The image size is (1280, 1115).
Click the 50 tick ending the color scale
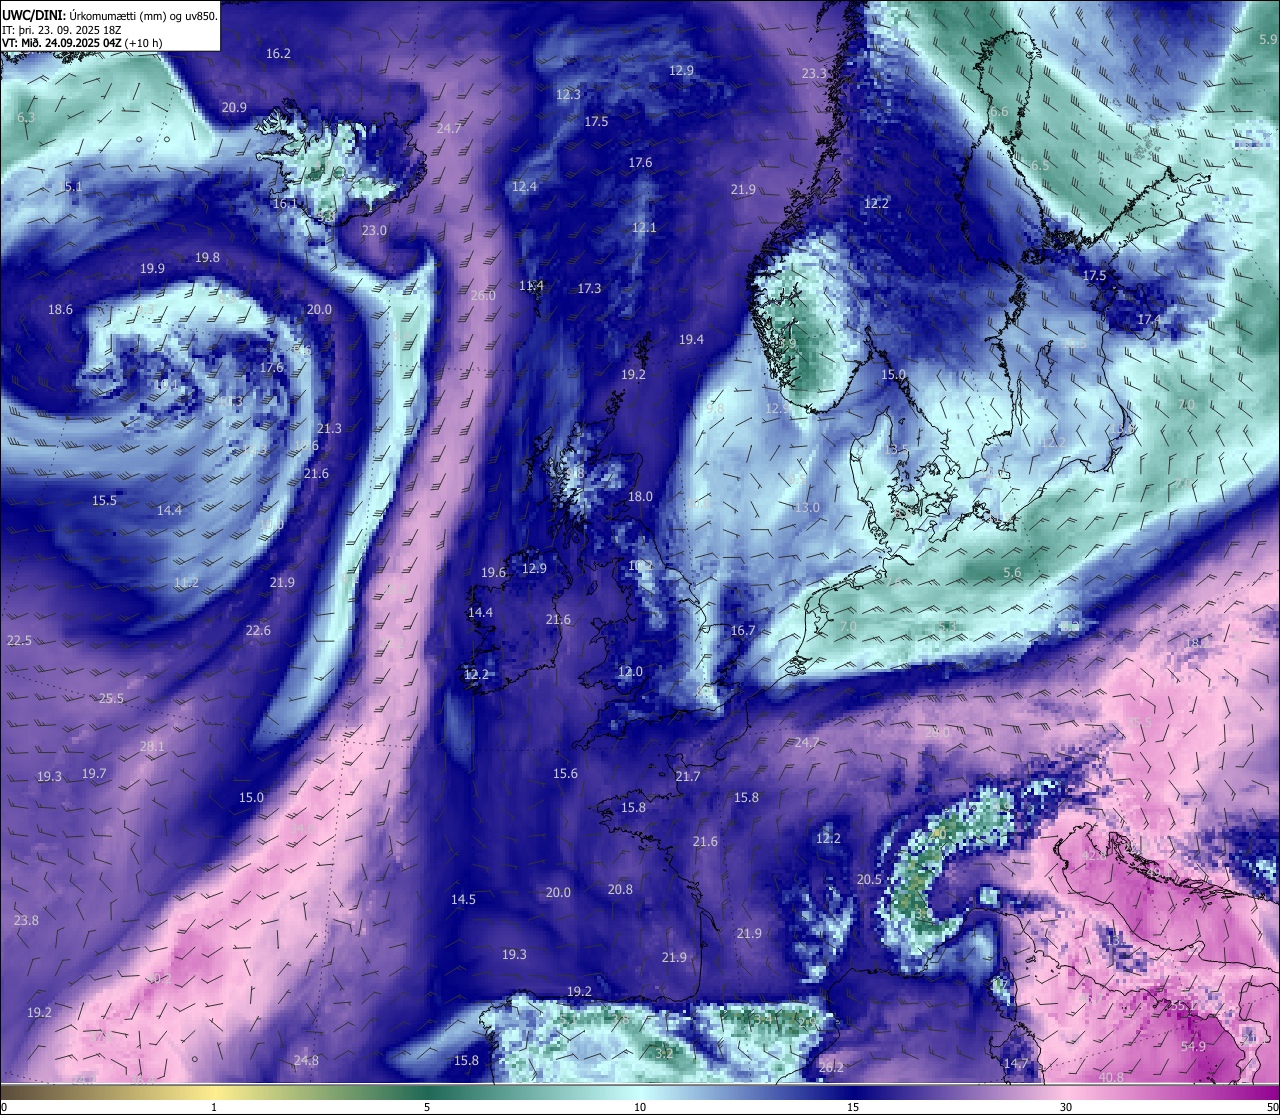coord(1271,1107)
